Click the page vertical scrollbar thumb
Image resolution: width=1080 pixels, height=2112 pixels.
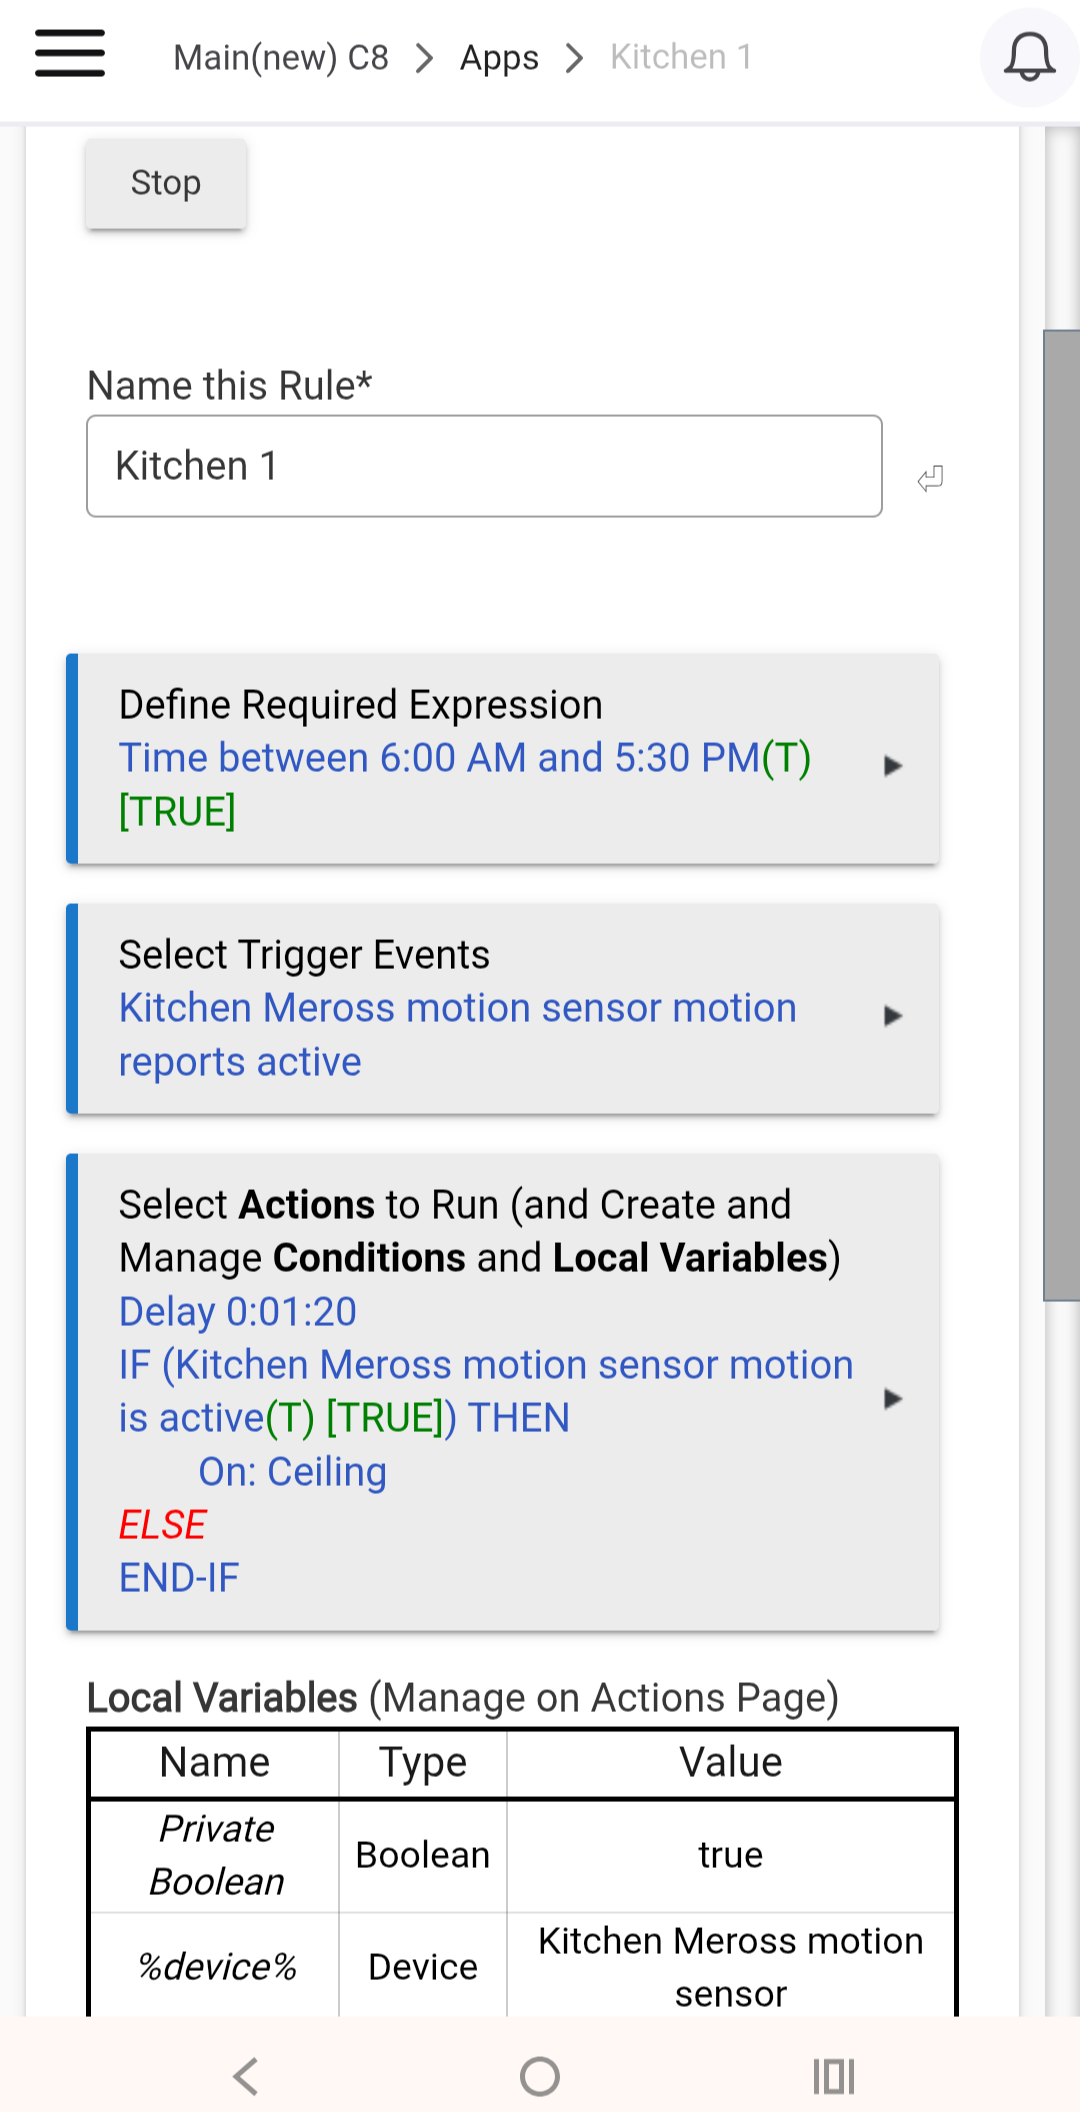[x=1061, y=815]
